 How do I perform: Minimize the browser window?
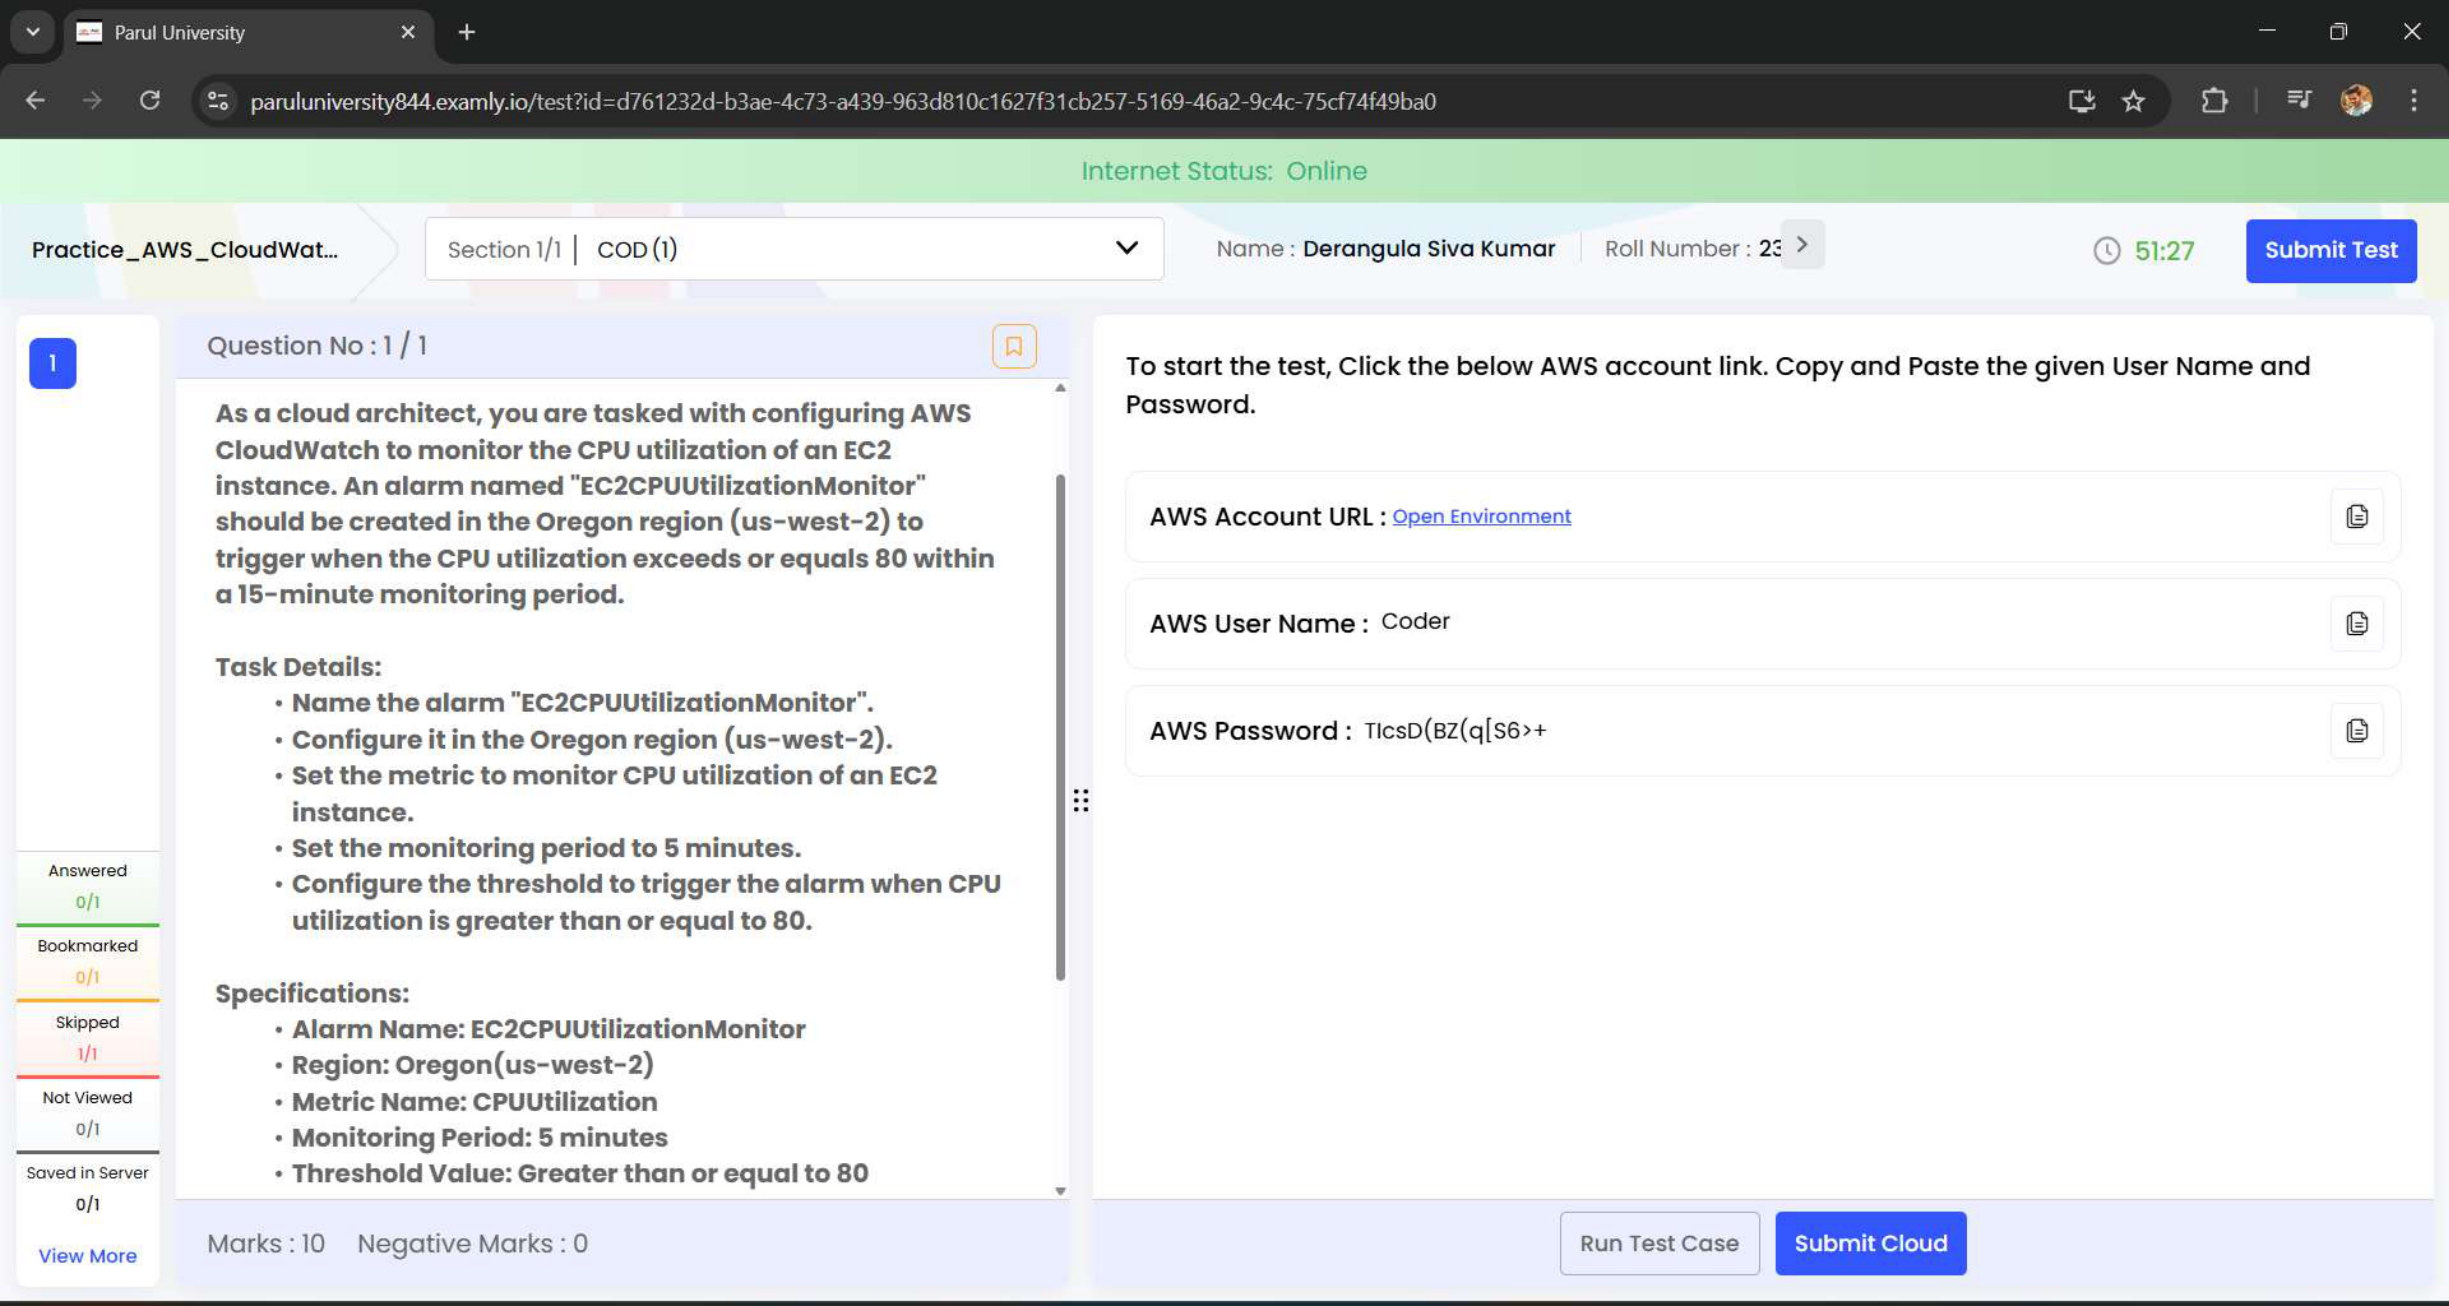(2266, 31)
